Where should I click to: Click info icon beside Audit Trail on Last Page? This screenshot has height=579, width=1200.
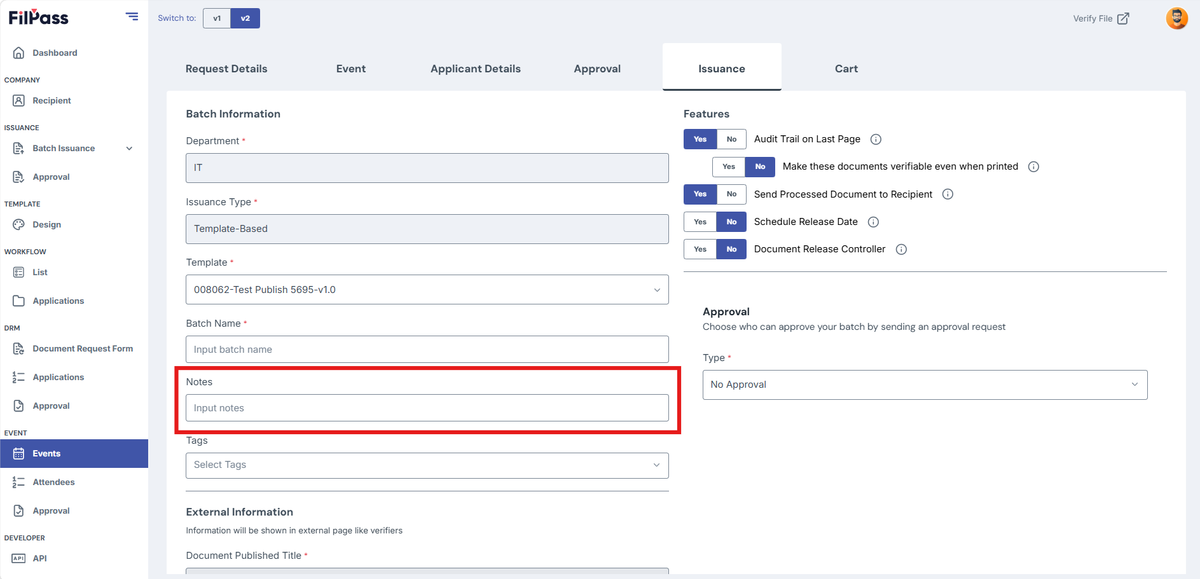pos(875,140)
